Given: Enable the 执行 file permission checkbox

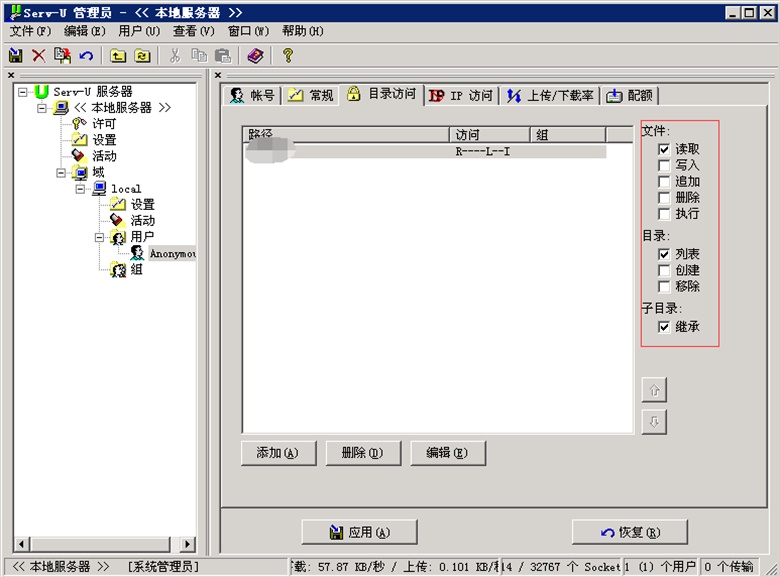Looking at the screenshot, I should 664,214.
